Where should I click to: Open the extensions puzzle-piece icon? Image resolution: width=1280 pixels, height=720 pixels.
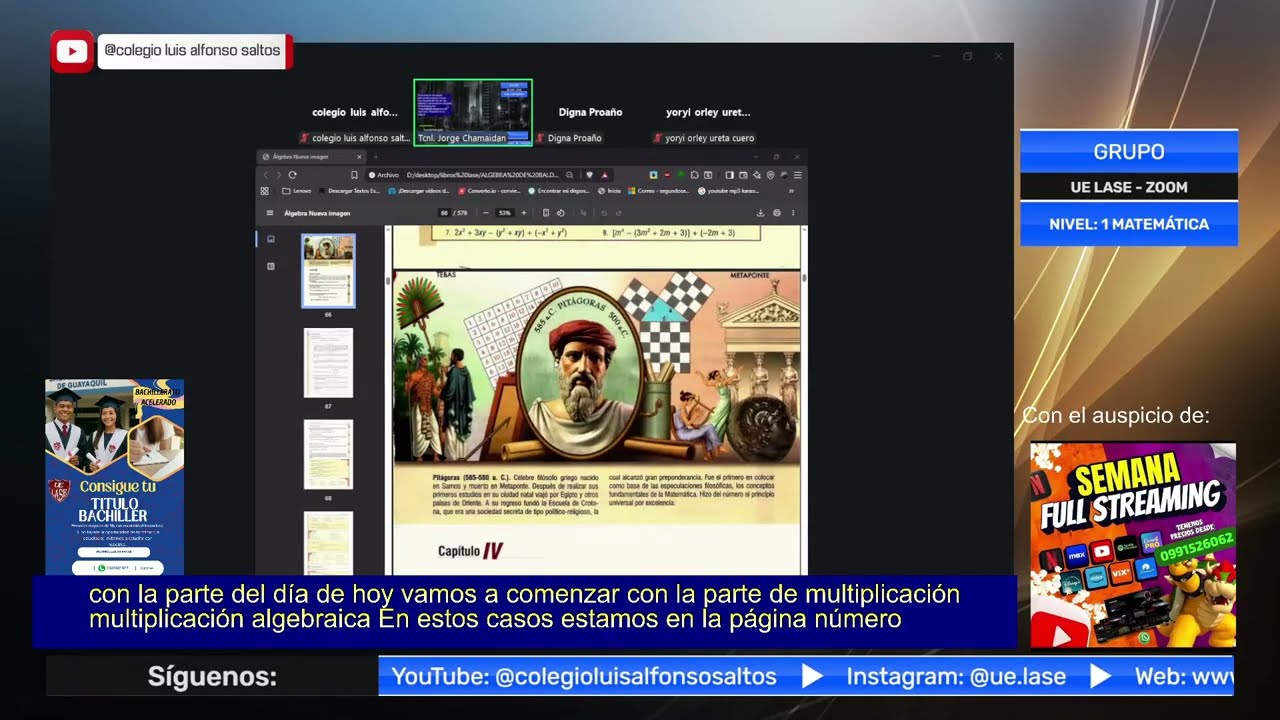(695, 175)
